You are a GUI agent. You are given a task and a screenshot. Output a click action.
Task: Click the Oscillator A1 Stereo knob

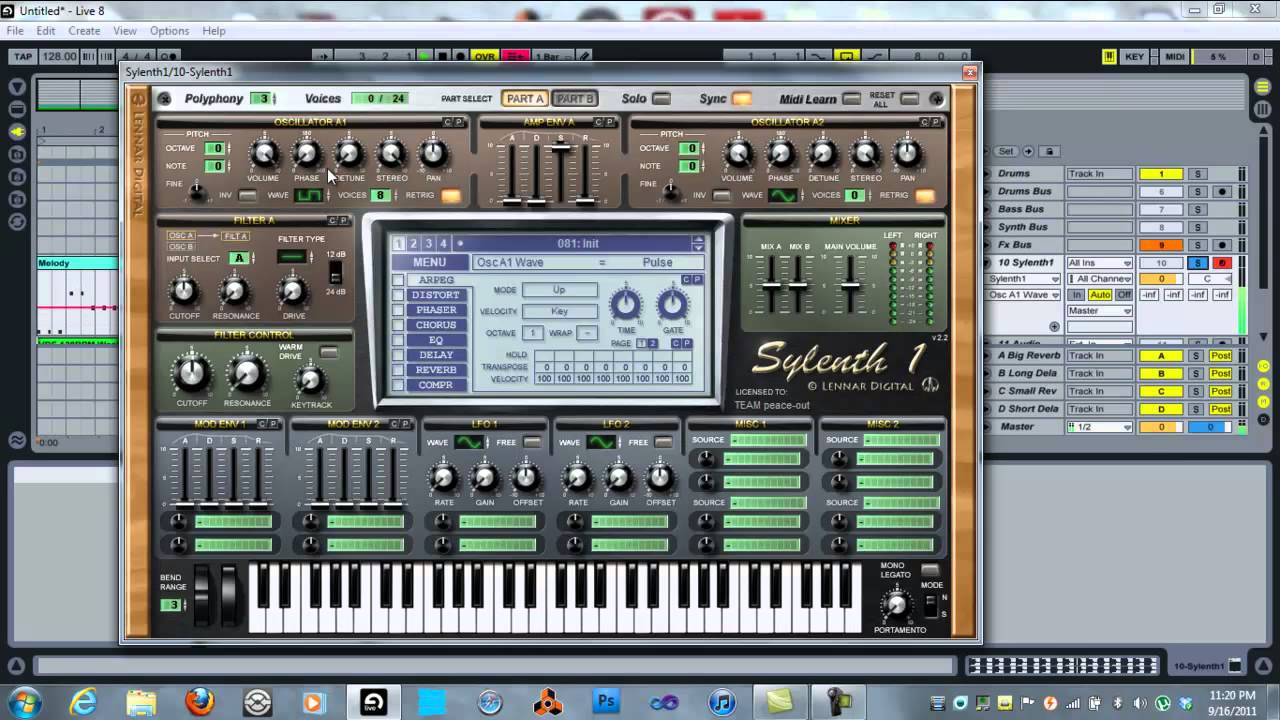[x=391, y=154]
